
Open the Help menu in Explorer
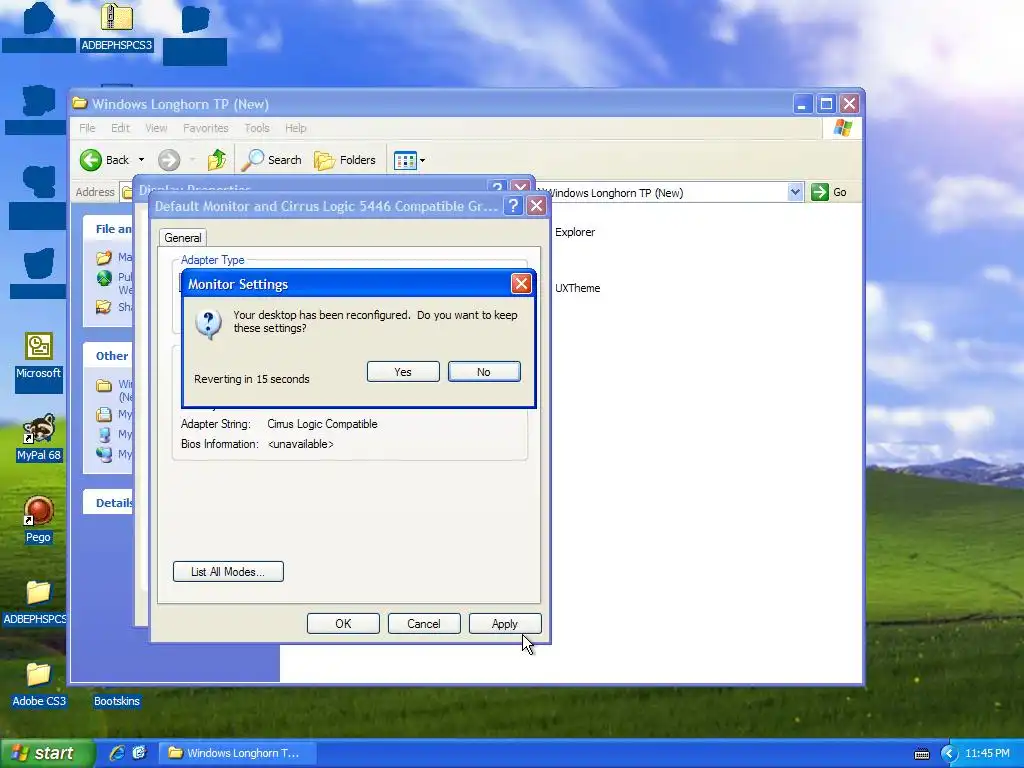coord(296,128)
